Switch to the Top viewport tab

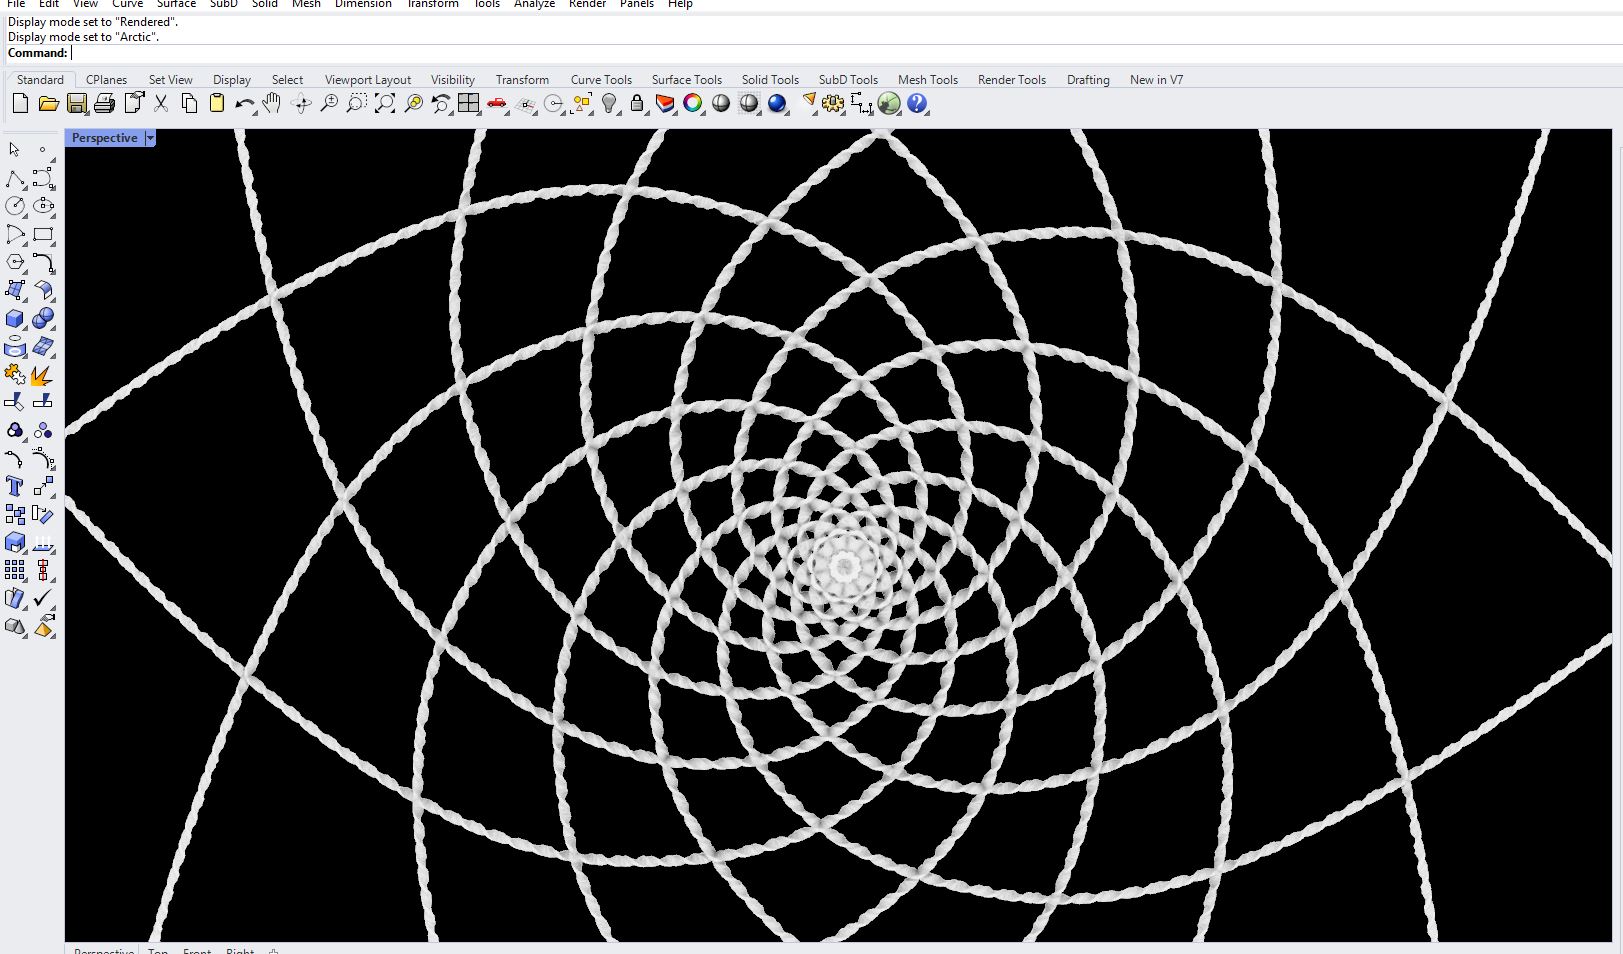(x=158, y=950)
